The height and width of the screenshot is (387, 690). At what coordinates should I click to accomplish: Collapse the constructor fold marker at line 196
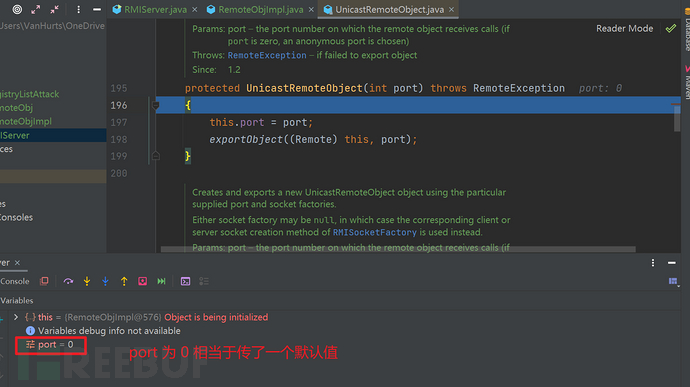pyautogui.click(x=155, y=105)
